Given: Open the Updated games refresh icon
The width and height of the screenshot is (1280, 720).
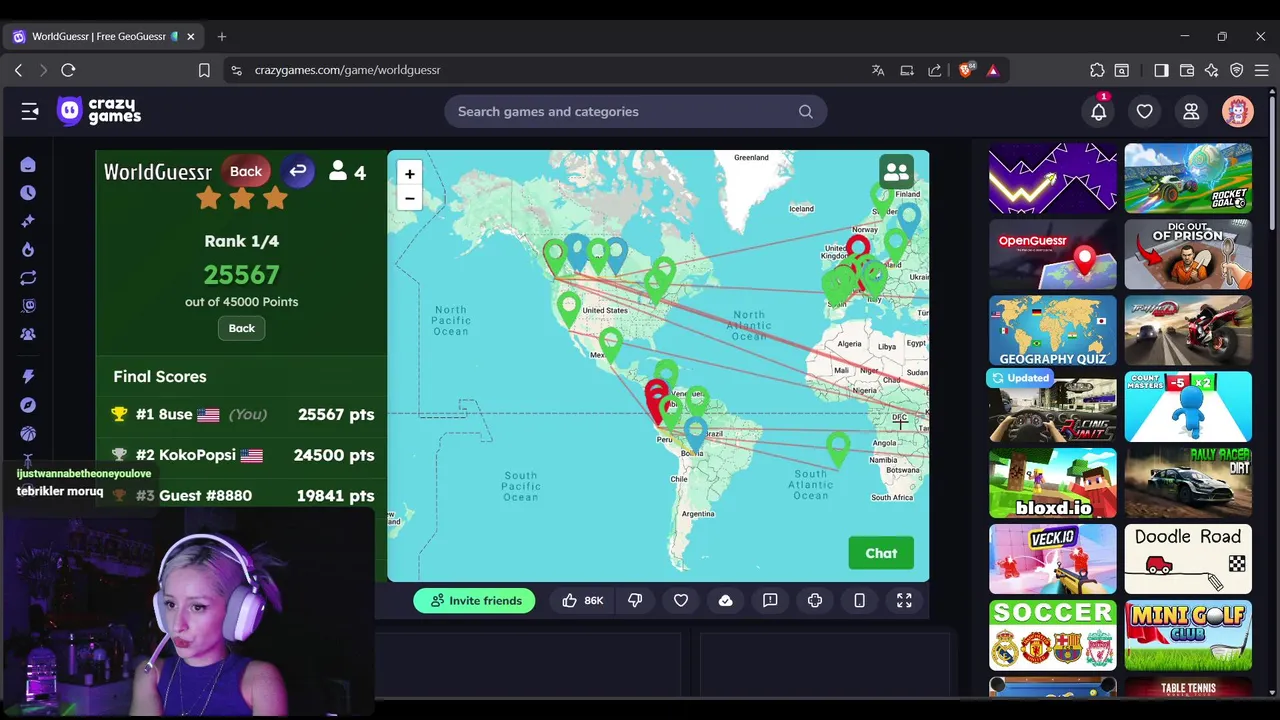Looking at the screenshot, I should [x=28, y=278].
